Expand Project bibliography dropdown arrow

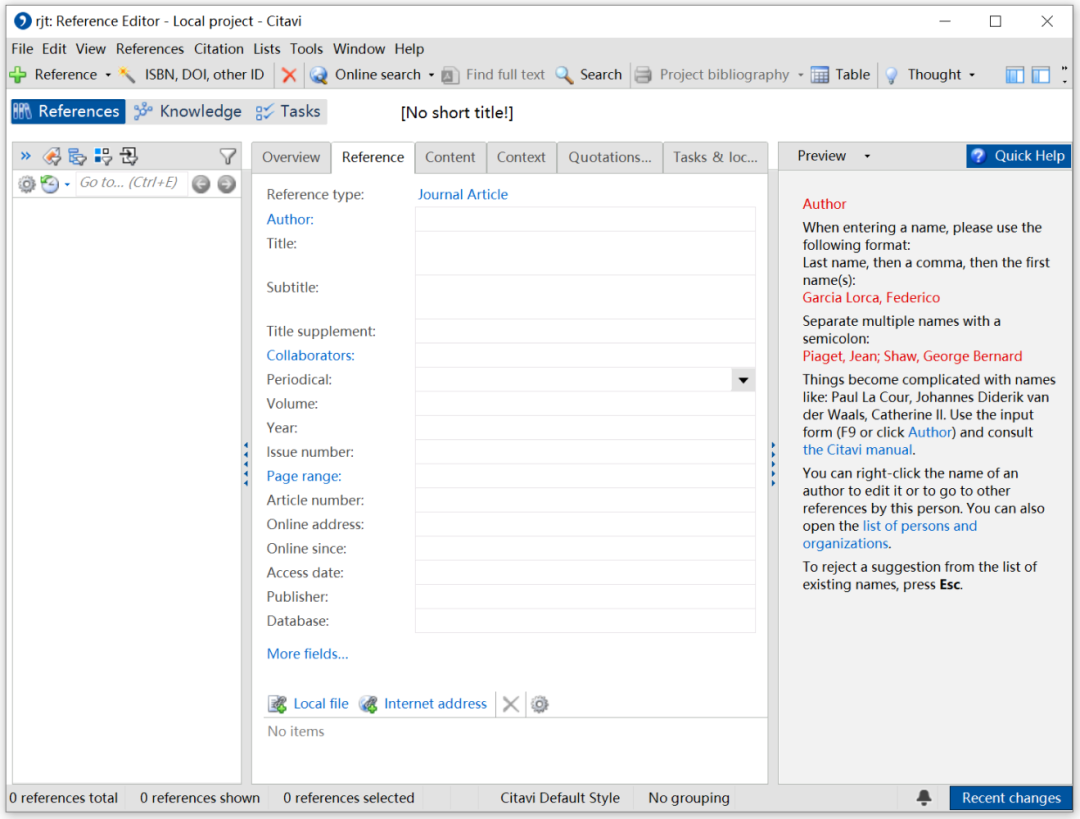[800, 75]
